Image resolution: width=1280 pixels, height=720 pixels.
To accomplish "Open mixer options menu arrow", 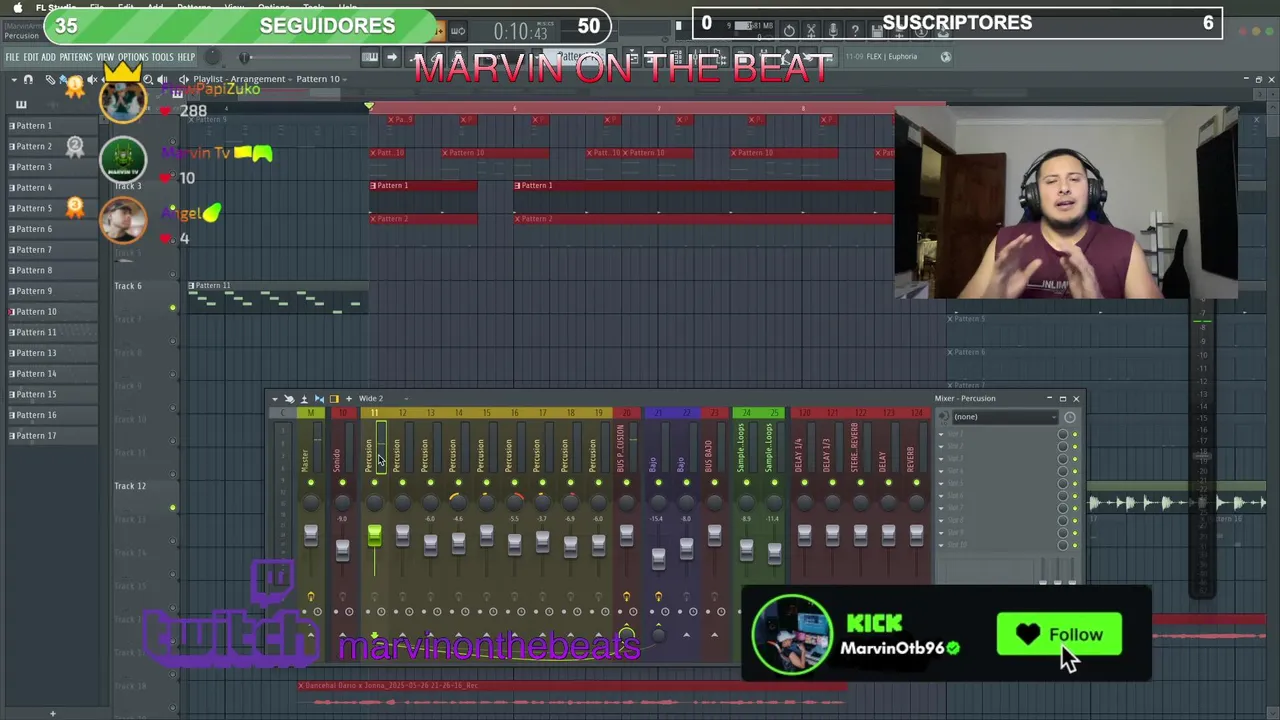I will (x=275, y=399).
